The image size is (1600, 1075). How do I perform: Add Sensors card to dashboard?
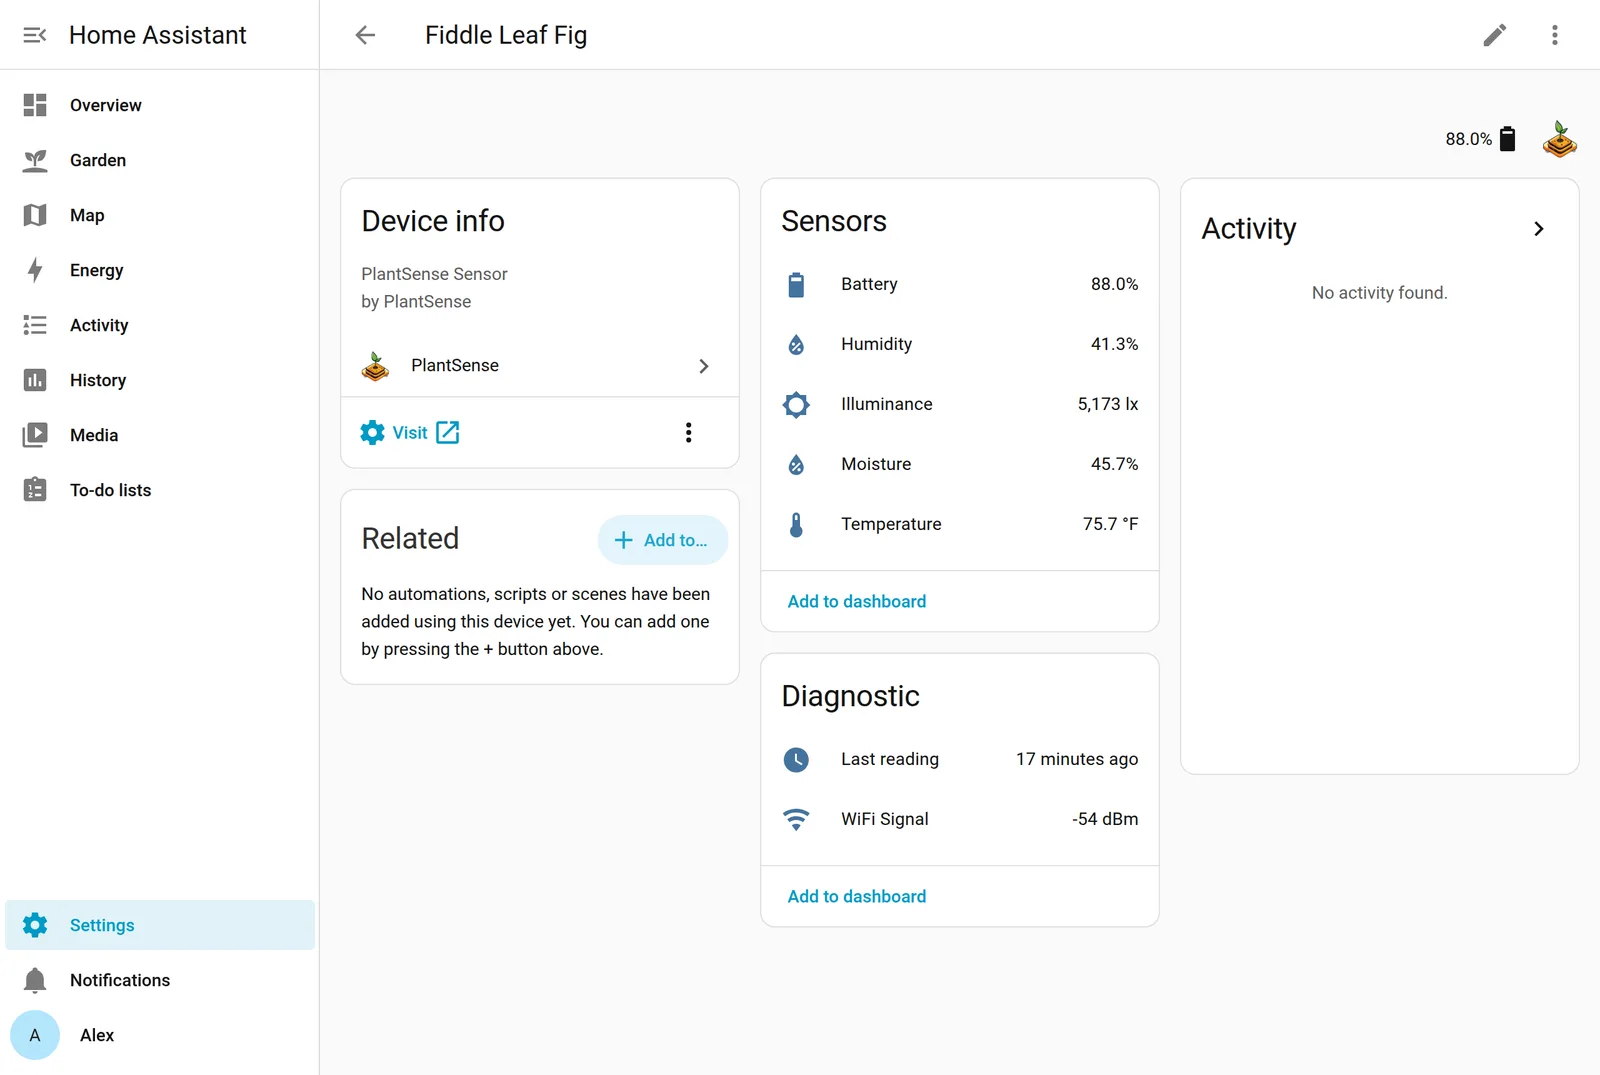[x=857, y=601]
